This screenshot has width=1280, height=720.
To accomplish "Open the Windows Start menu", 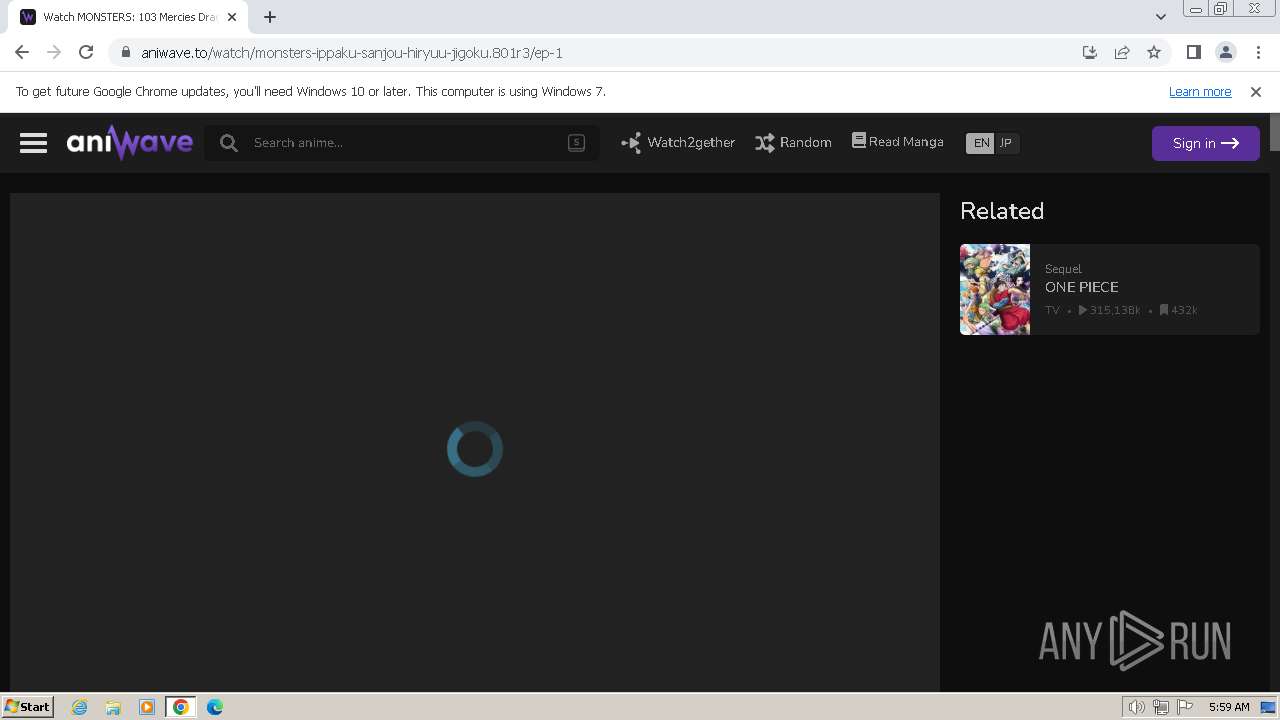I will point(27,706).
